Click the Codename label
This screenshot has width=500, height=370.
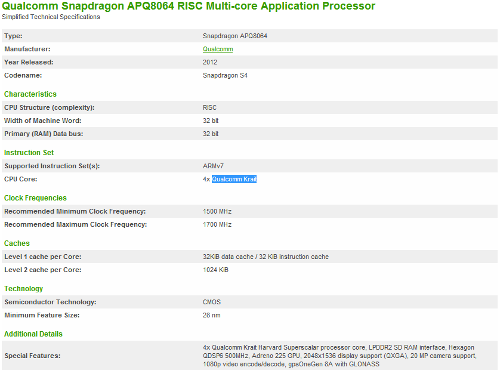[23, 76]
